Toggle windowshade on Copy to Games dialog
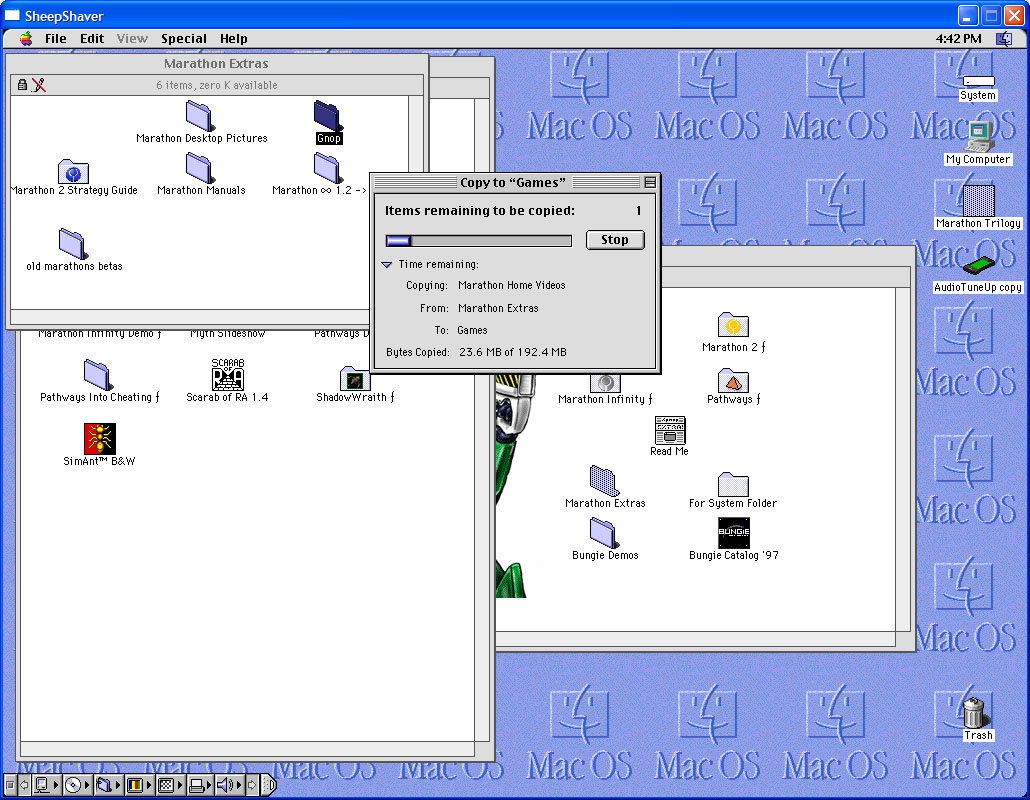This screenshot has height=800, width=1030. 650,182
